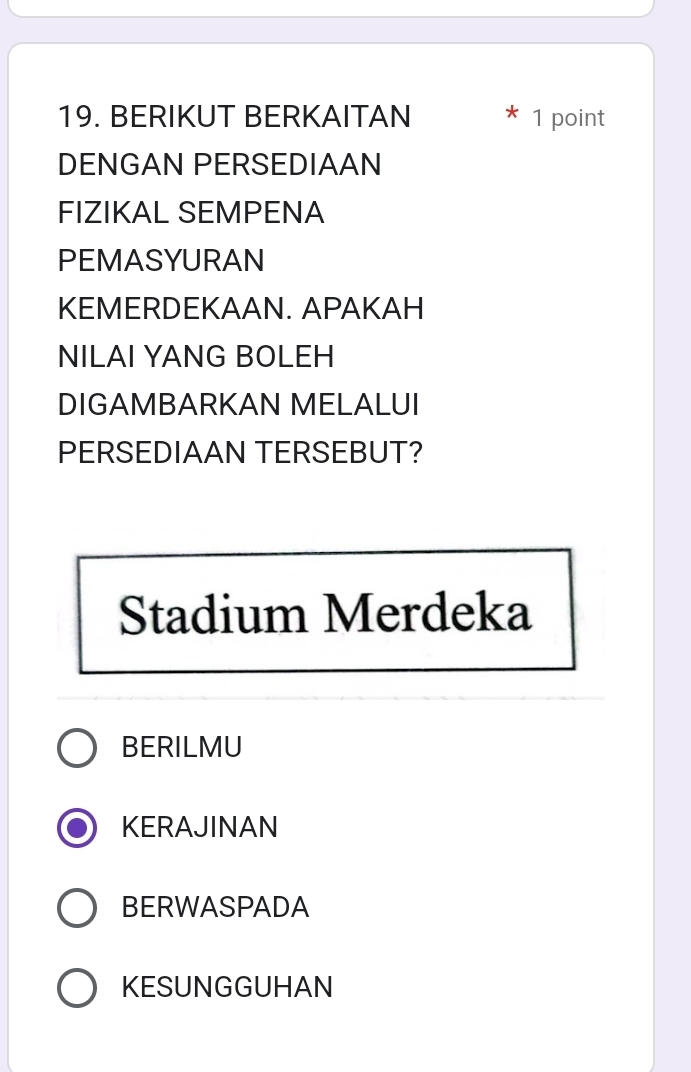Click the "PERSEDIAAN TERSEBUT?" text line

point(240,452)
